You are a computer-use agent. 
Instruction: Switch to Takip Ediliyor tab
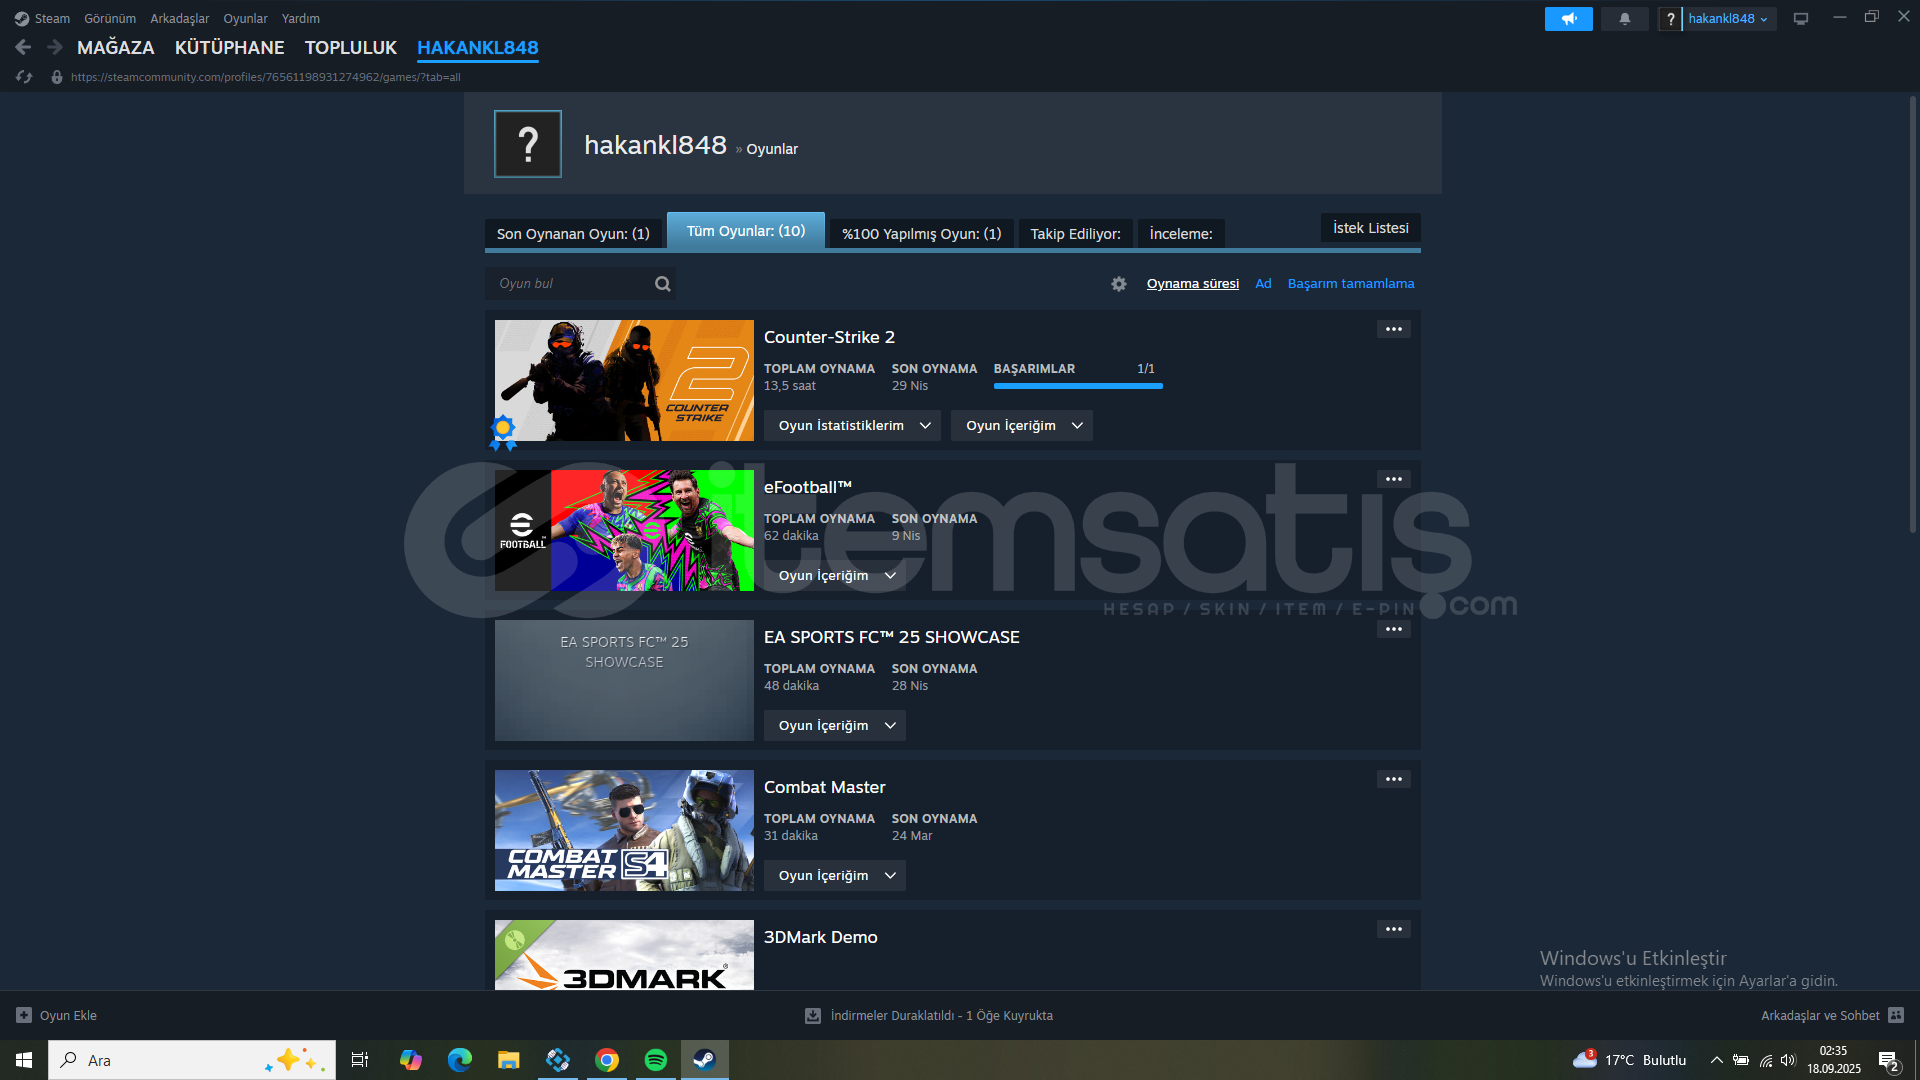point(1075,234)
